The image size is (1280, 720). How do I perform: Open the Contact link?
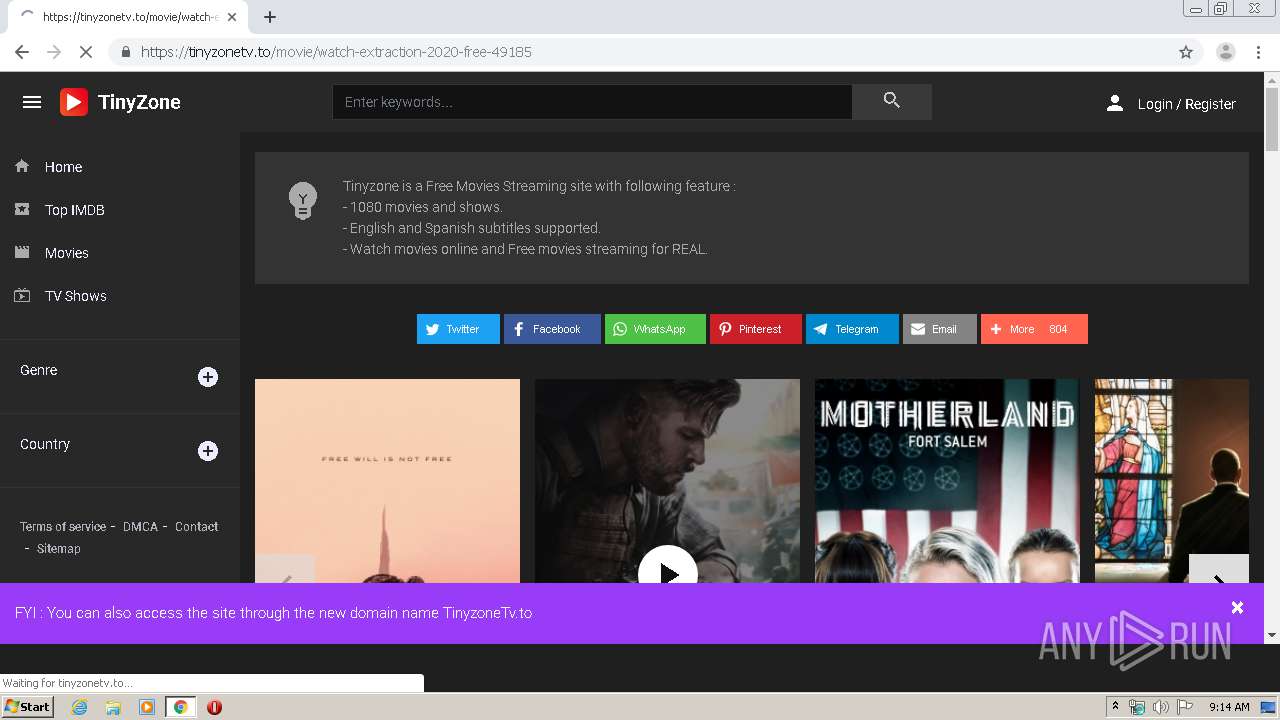(196, 526)
